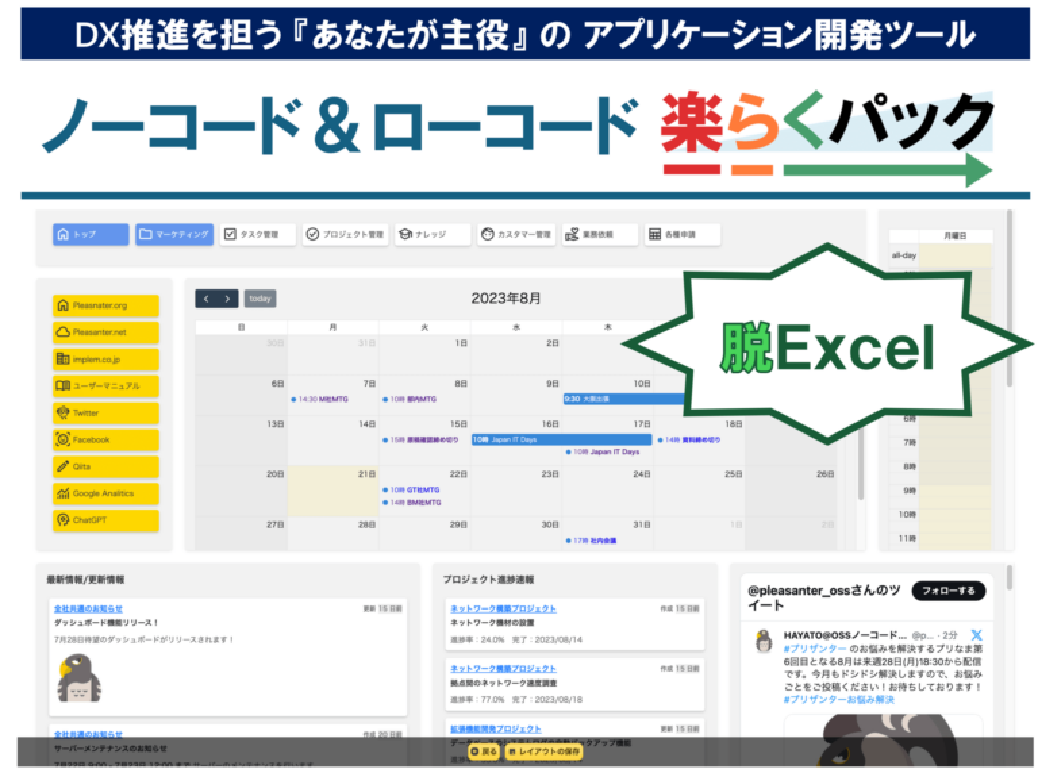The height and width of the screenshot is (772, 1038).
Task: Click the hawk thumbnail in dashboard news
Action: [x=78, y=678]
